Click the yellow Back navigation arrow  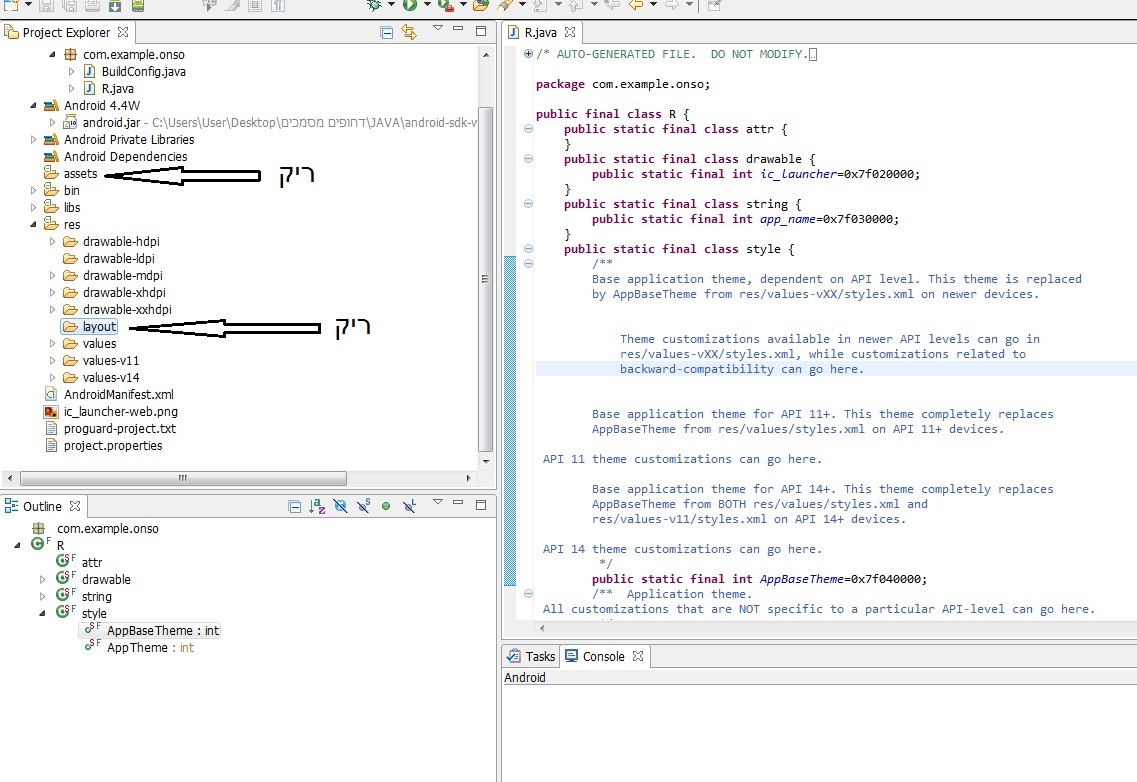tap(634, 5)
